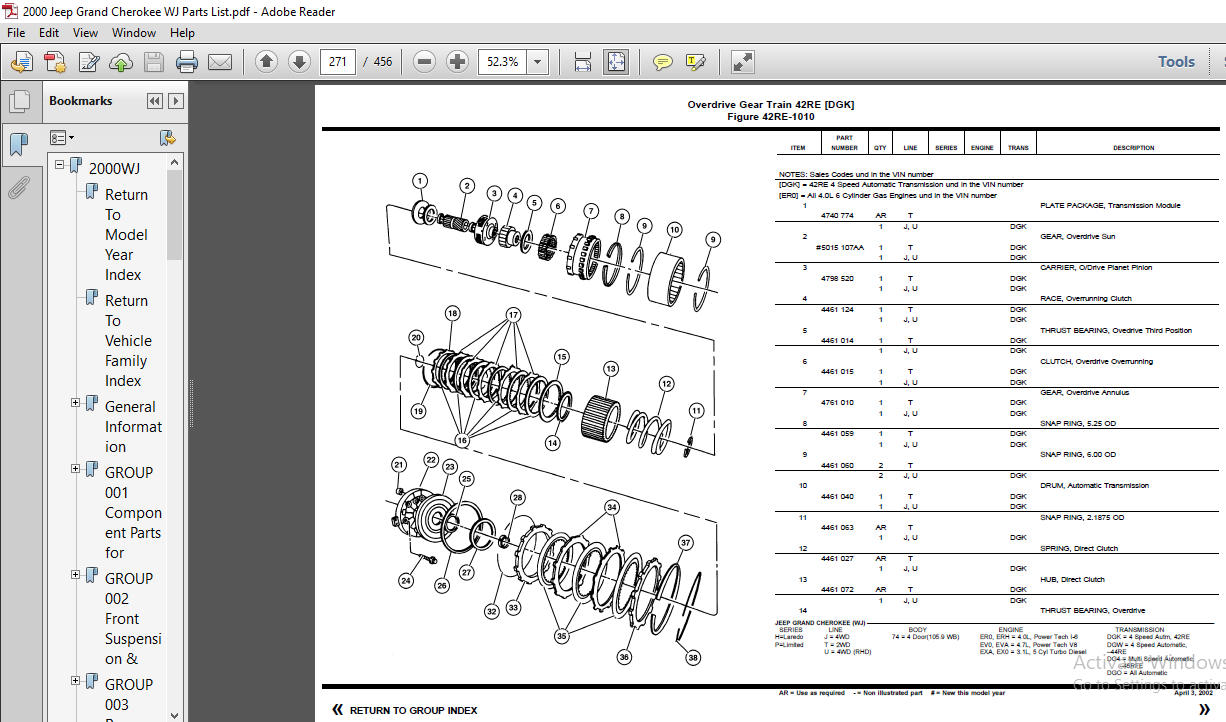This screenshot has width=1226, height=722.
Task: Open the bookmark options dropdown
Action: pos(63,137)
